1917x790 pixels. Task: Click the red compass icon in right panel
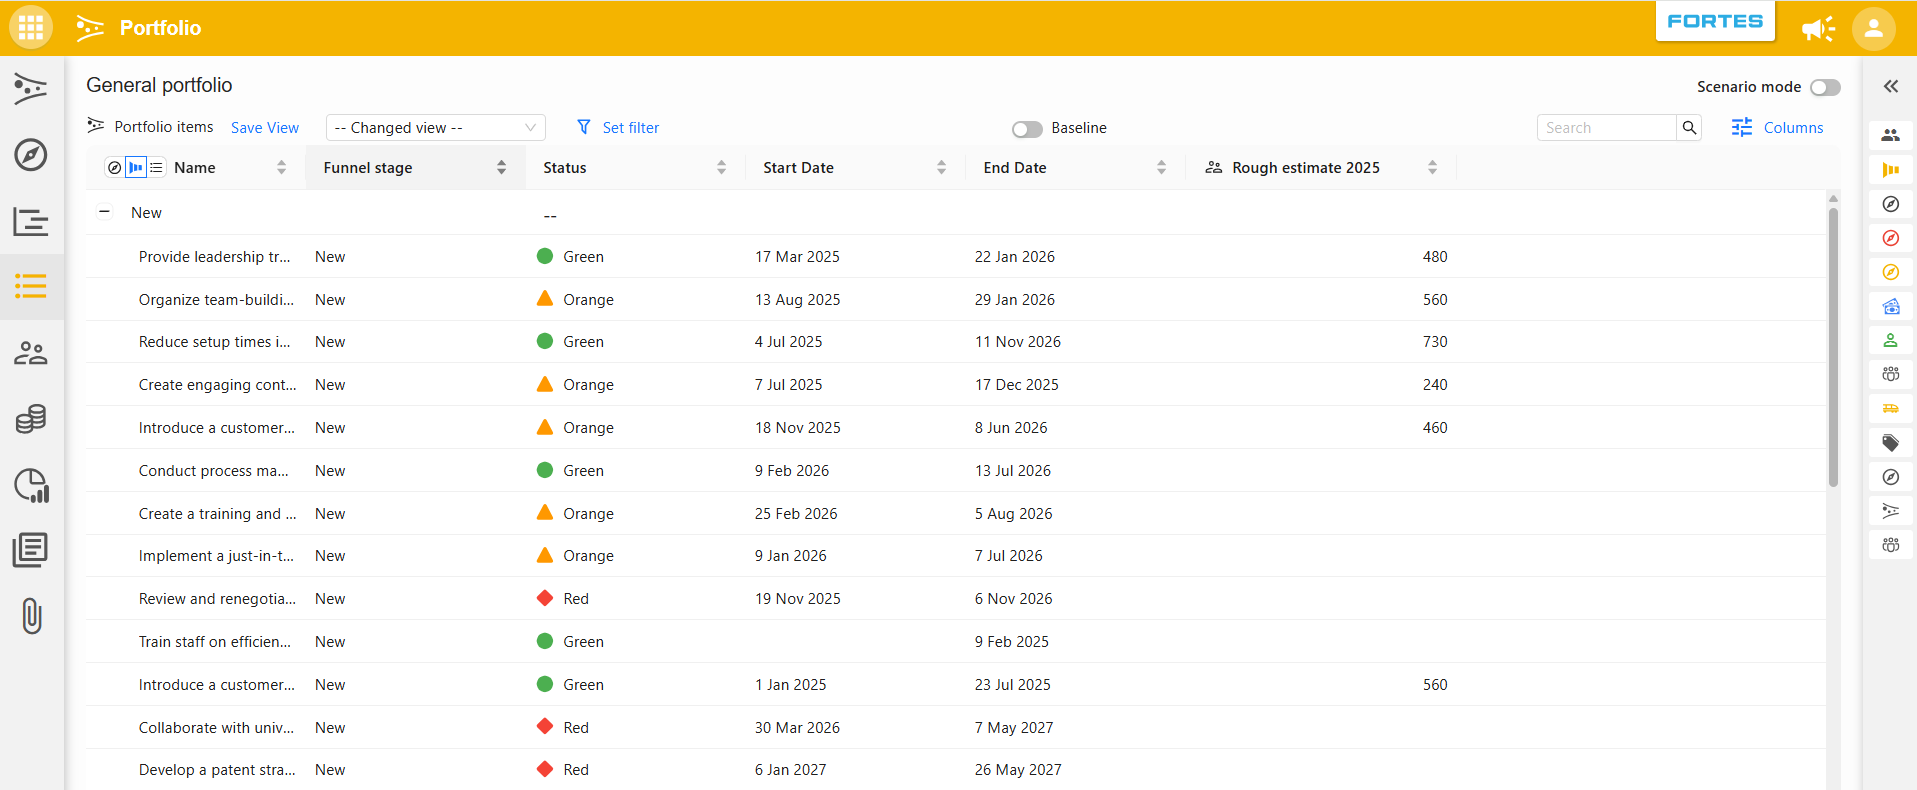[1890, 238]
